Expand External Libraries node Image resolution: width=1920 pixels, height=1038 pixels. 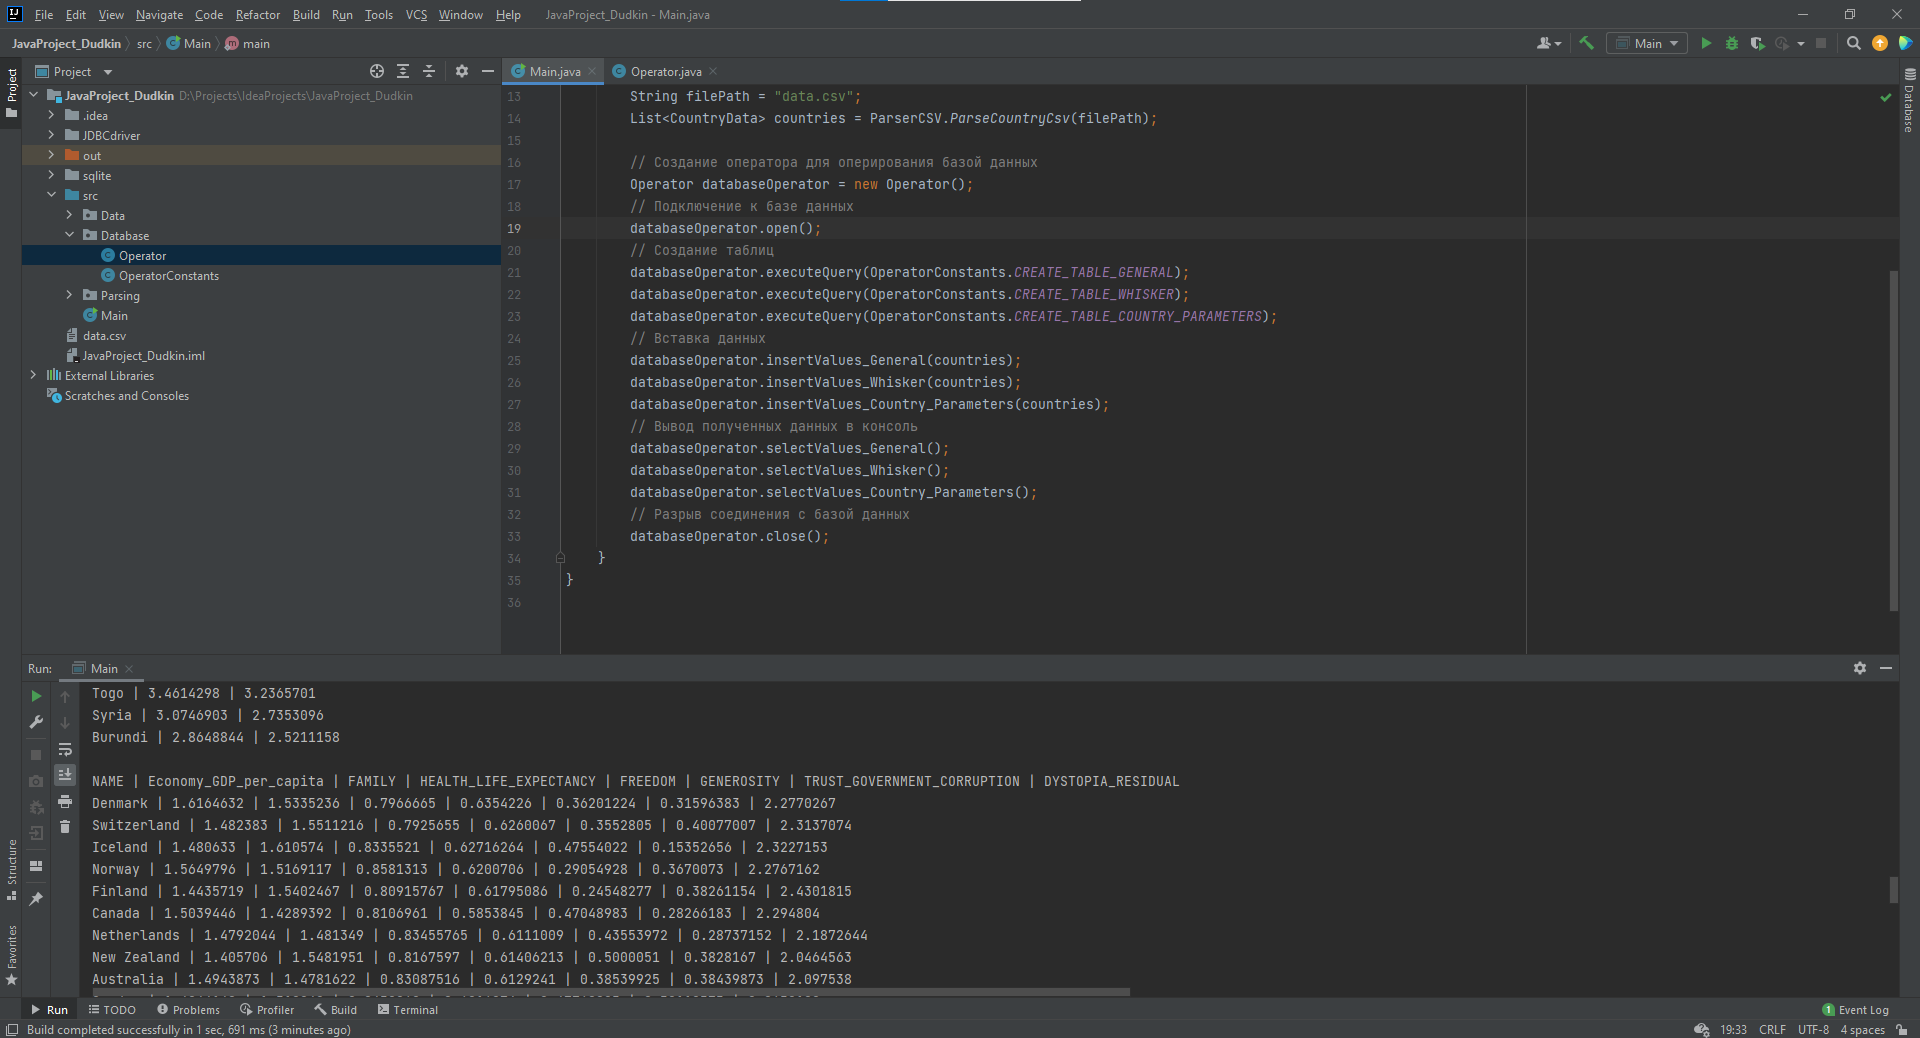point(33,375)
